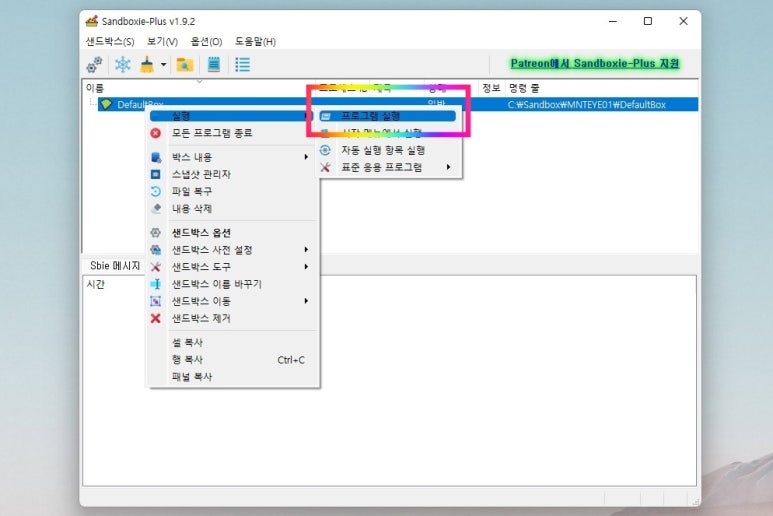Open 스냅샷 관리자 from context menu
773x516 pixels.
point(231,174)
